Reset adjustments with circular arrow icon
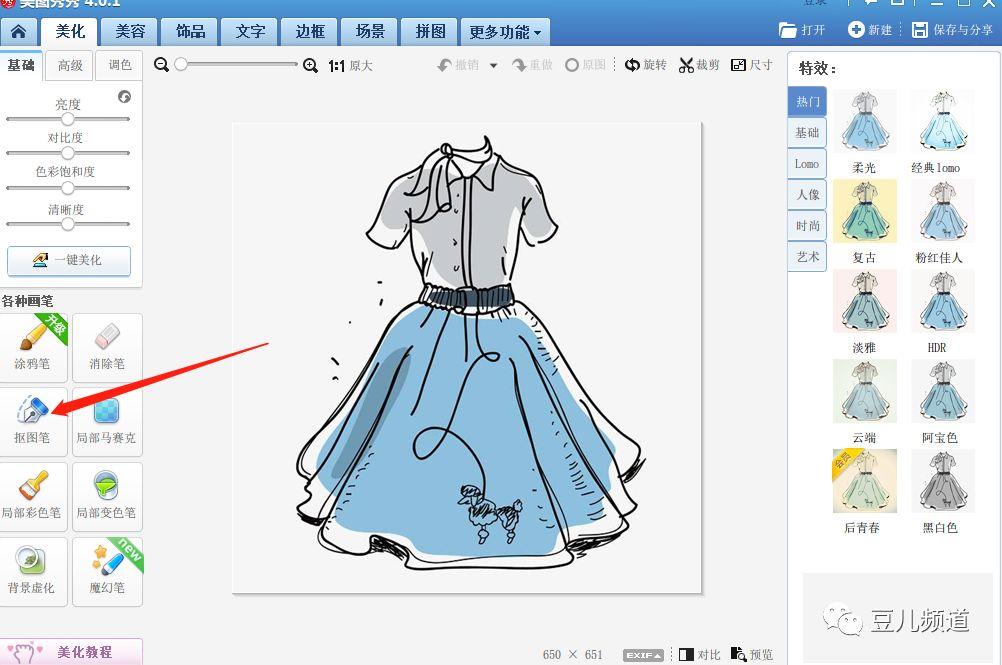Image resolution: width=1002 pixels, height=665 pixels. pyautogui.click(x=125, y=96)
